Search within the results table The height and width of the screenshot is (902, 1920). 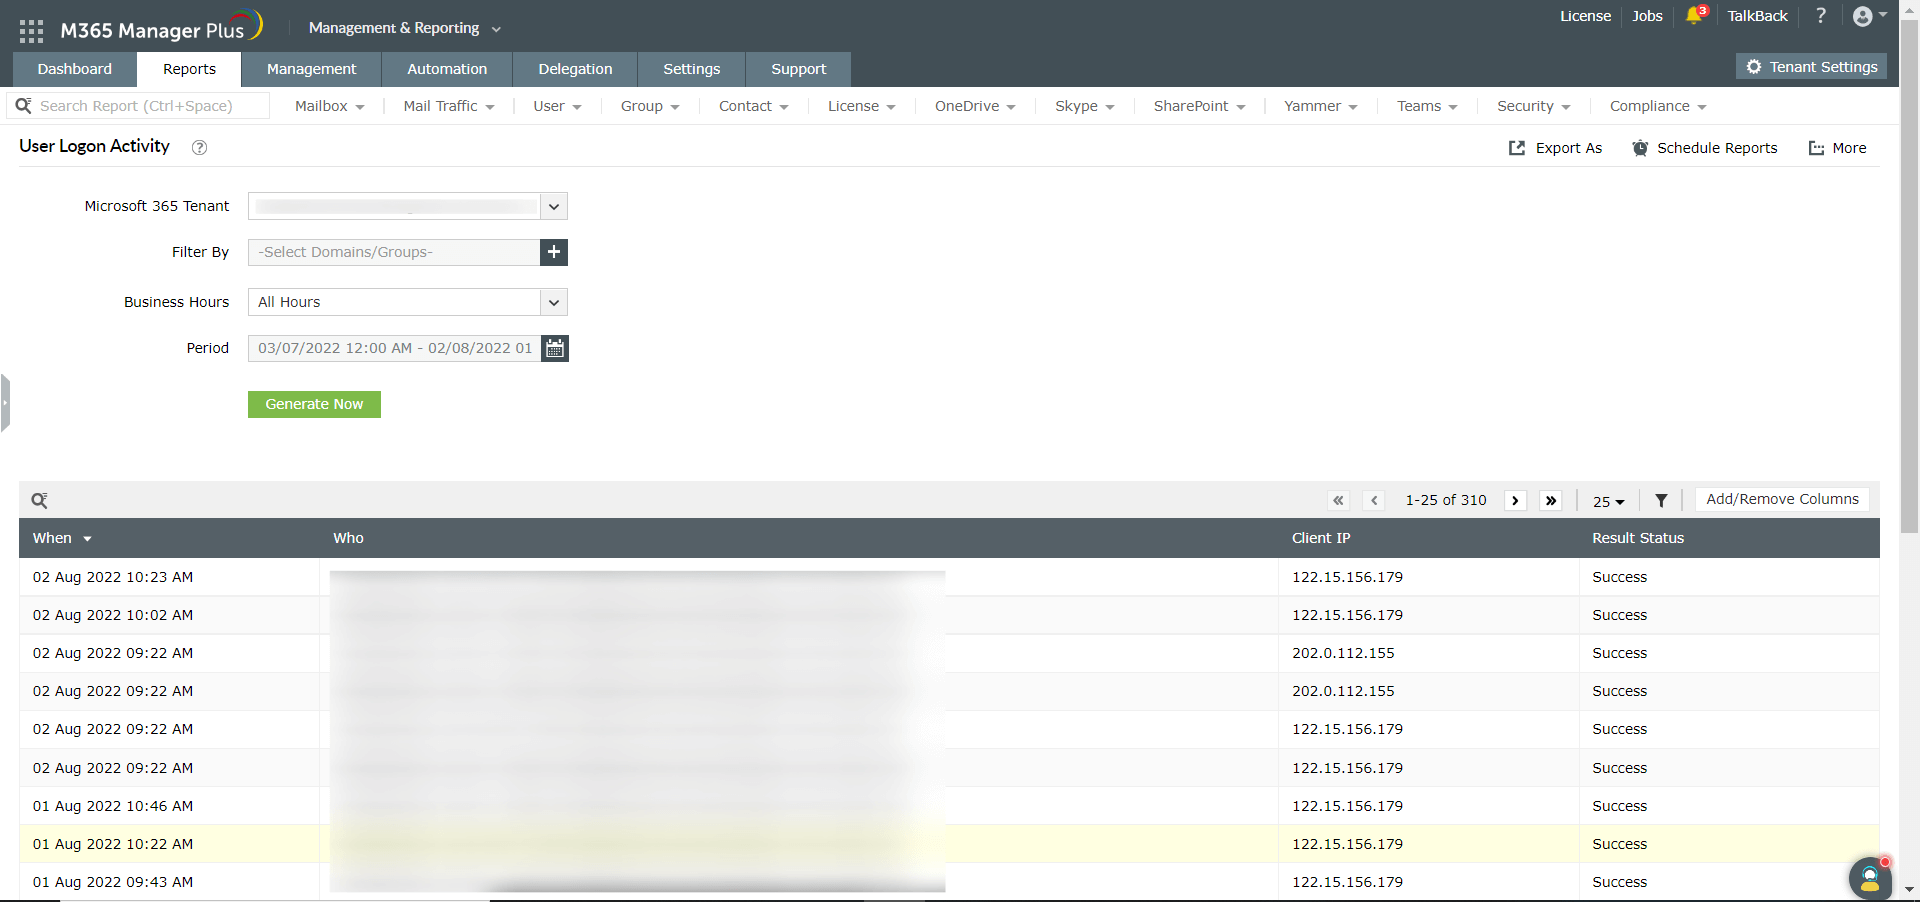(39, 500)
